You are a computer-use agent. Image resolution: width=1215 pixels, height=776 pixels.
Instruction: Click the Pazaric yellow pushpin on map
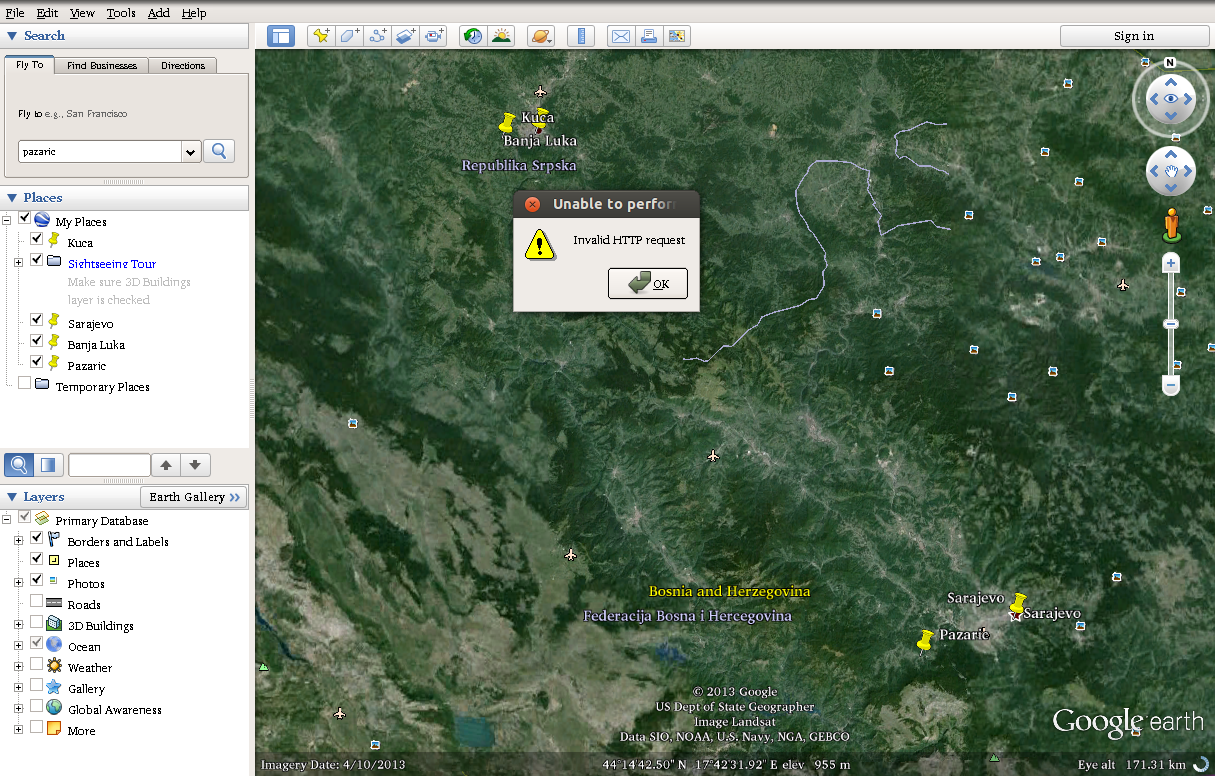(925, 641)
